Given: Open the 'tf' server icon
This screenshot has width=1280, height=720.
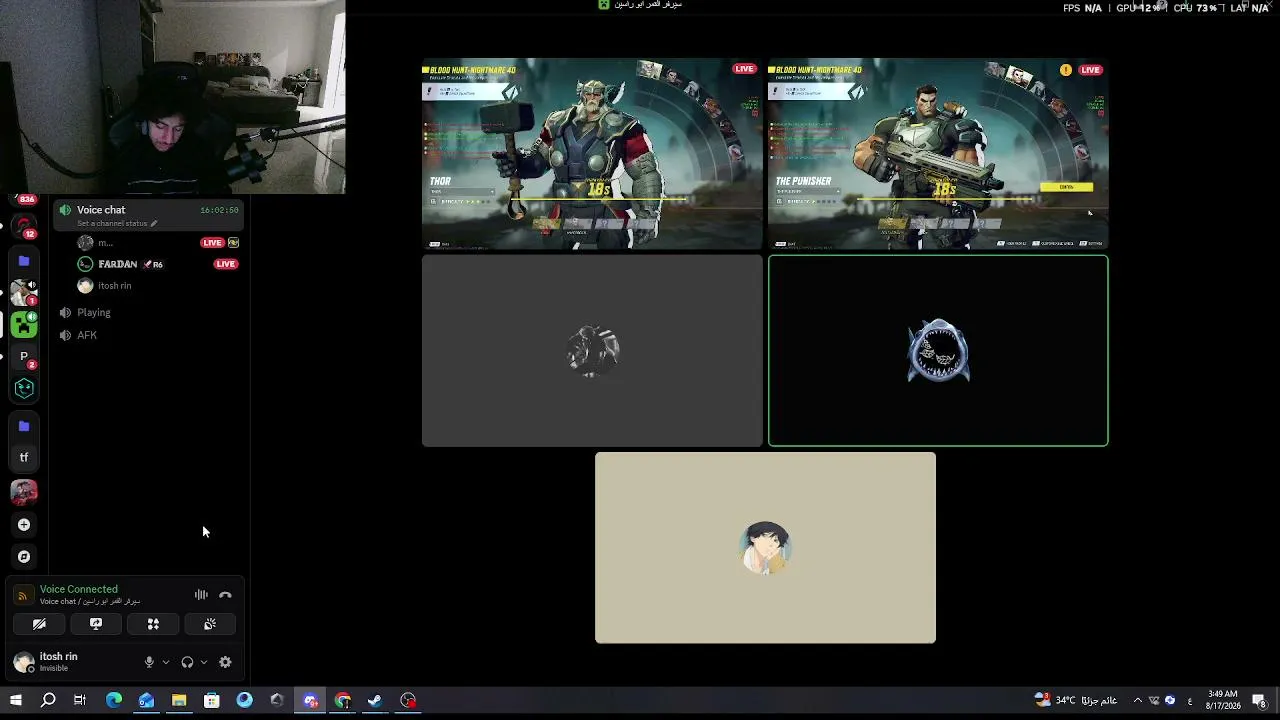Looking at the screenshot, I should [x=24, y=458].
